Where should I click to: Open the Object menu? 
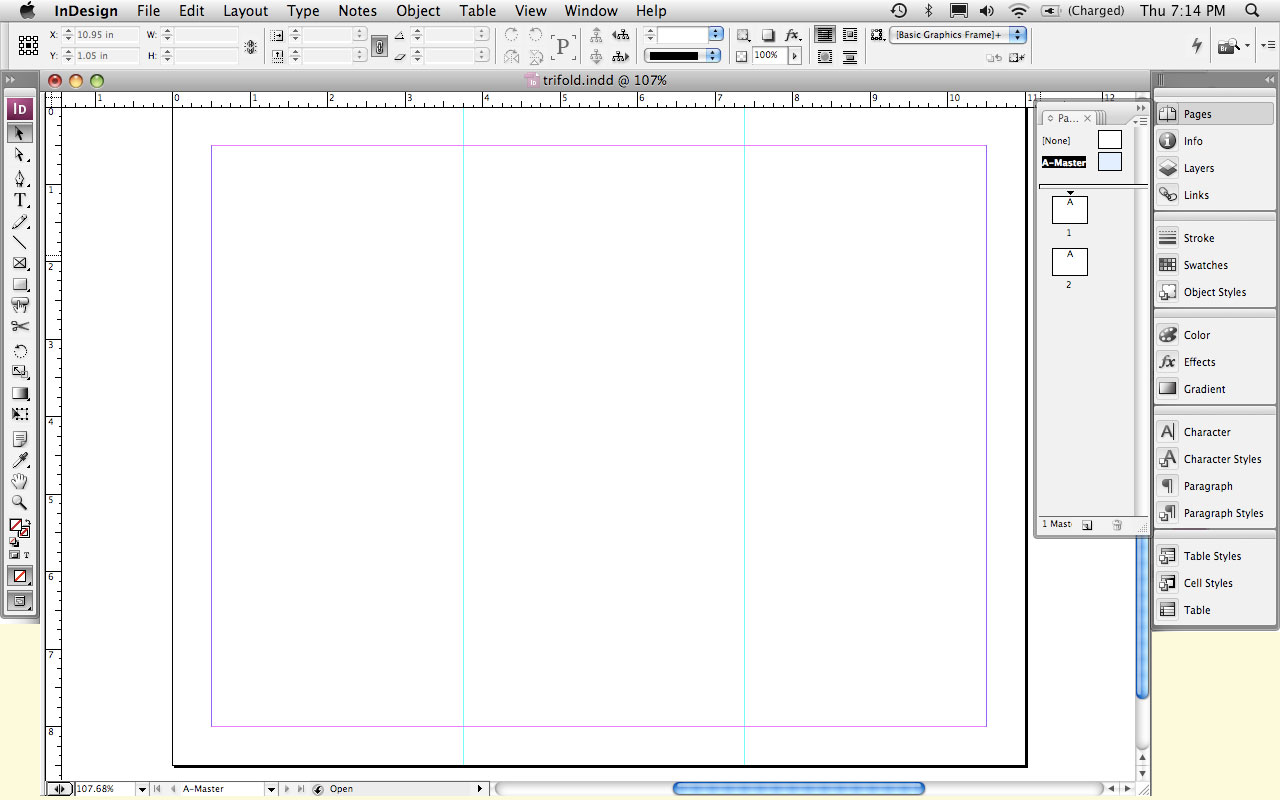click(418, 11)
